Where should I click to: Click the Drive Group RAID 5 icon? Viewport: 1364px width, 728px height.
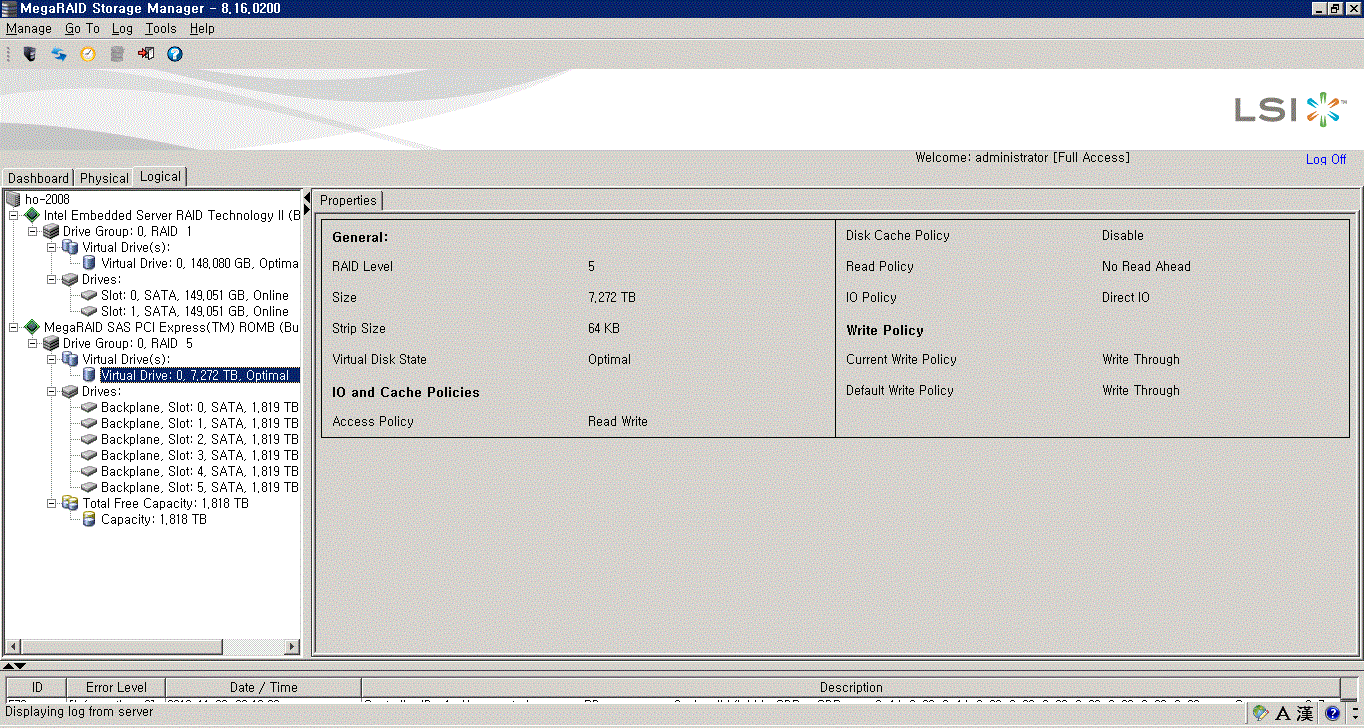[x=51, y=343]
